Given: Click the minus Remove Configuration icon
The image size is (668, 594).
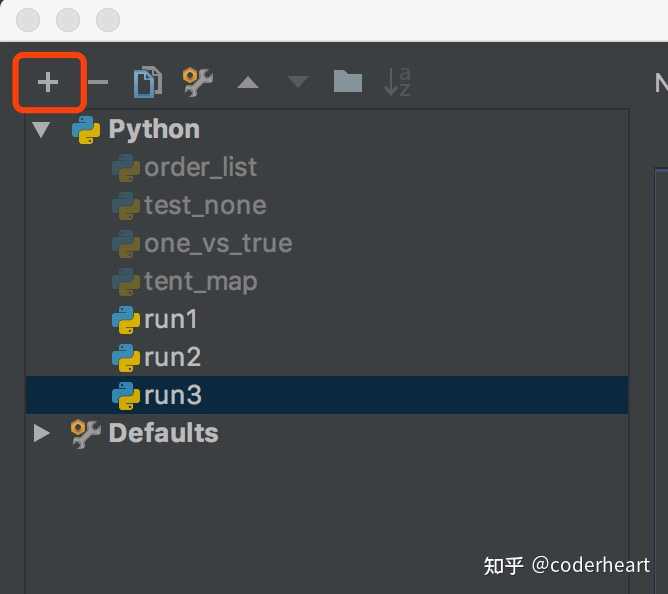Looking at the screenshot, I should (x=98, y=83).
